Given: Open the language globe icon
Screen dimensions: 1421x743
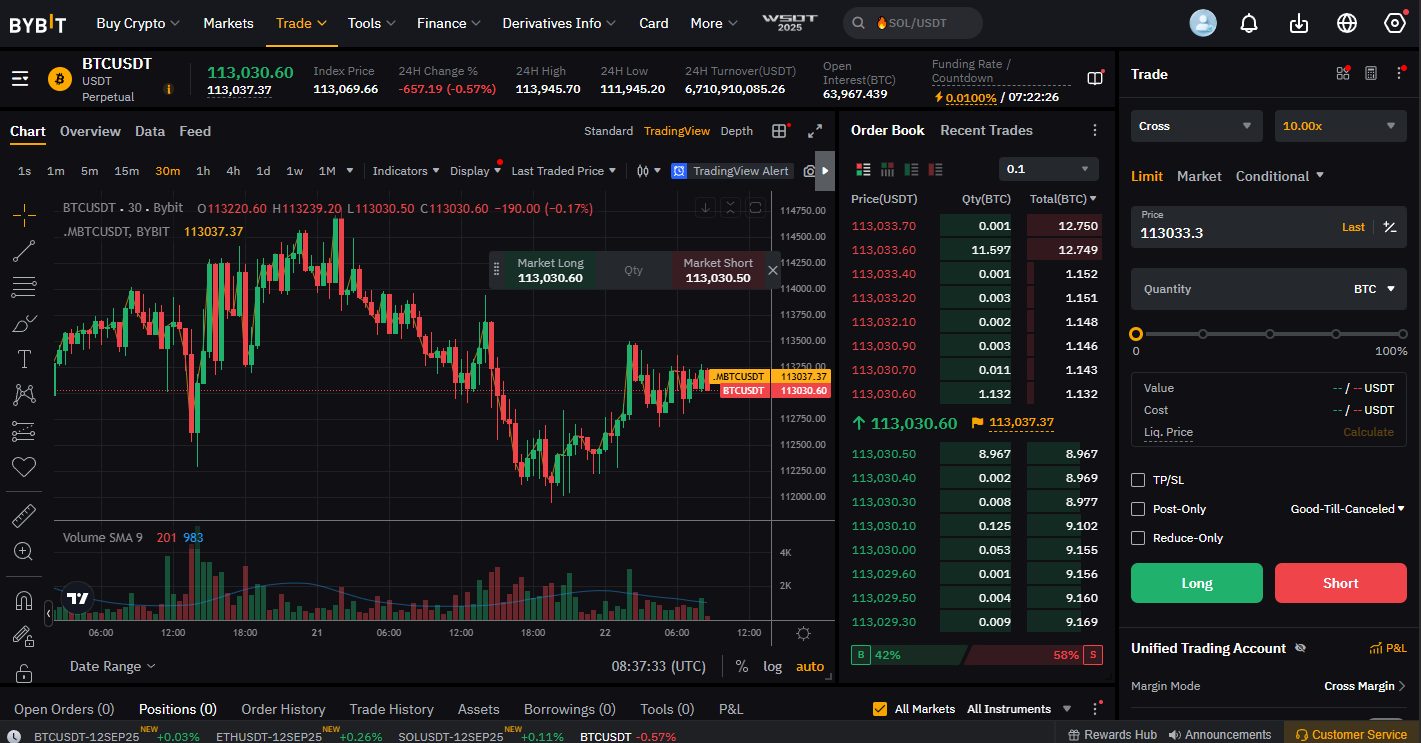Looking at the screenshot, I should (1347, 23).
